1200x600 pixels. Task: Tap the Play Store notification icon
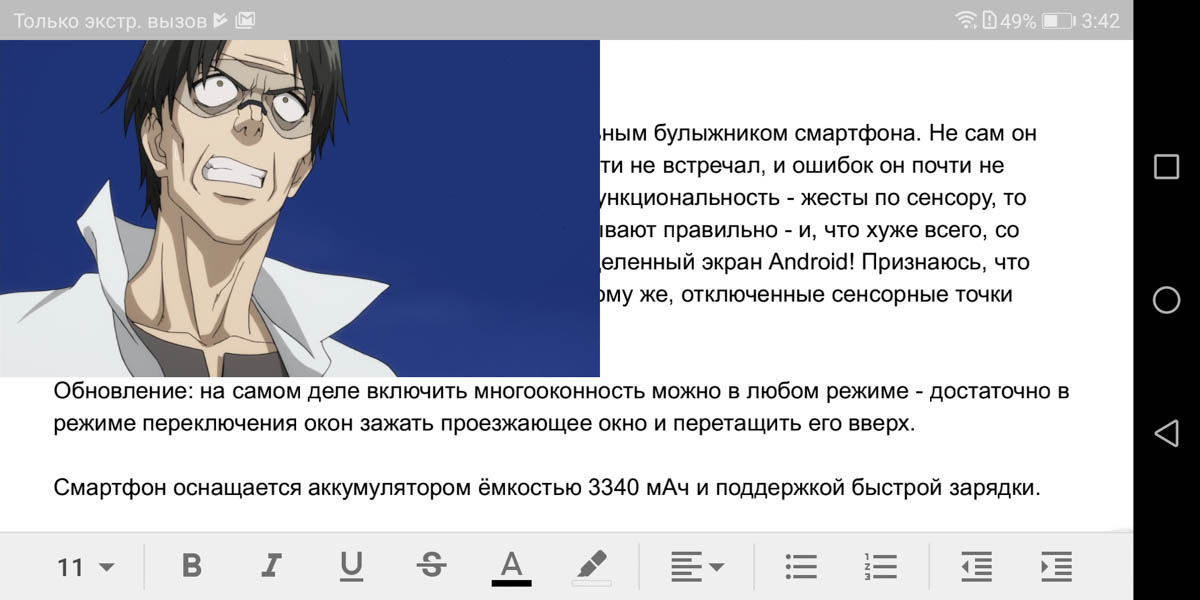coord(222,20)
